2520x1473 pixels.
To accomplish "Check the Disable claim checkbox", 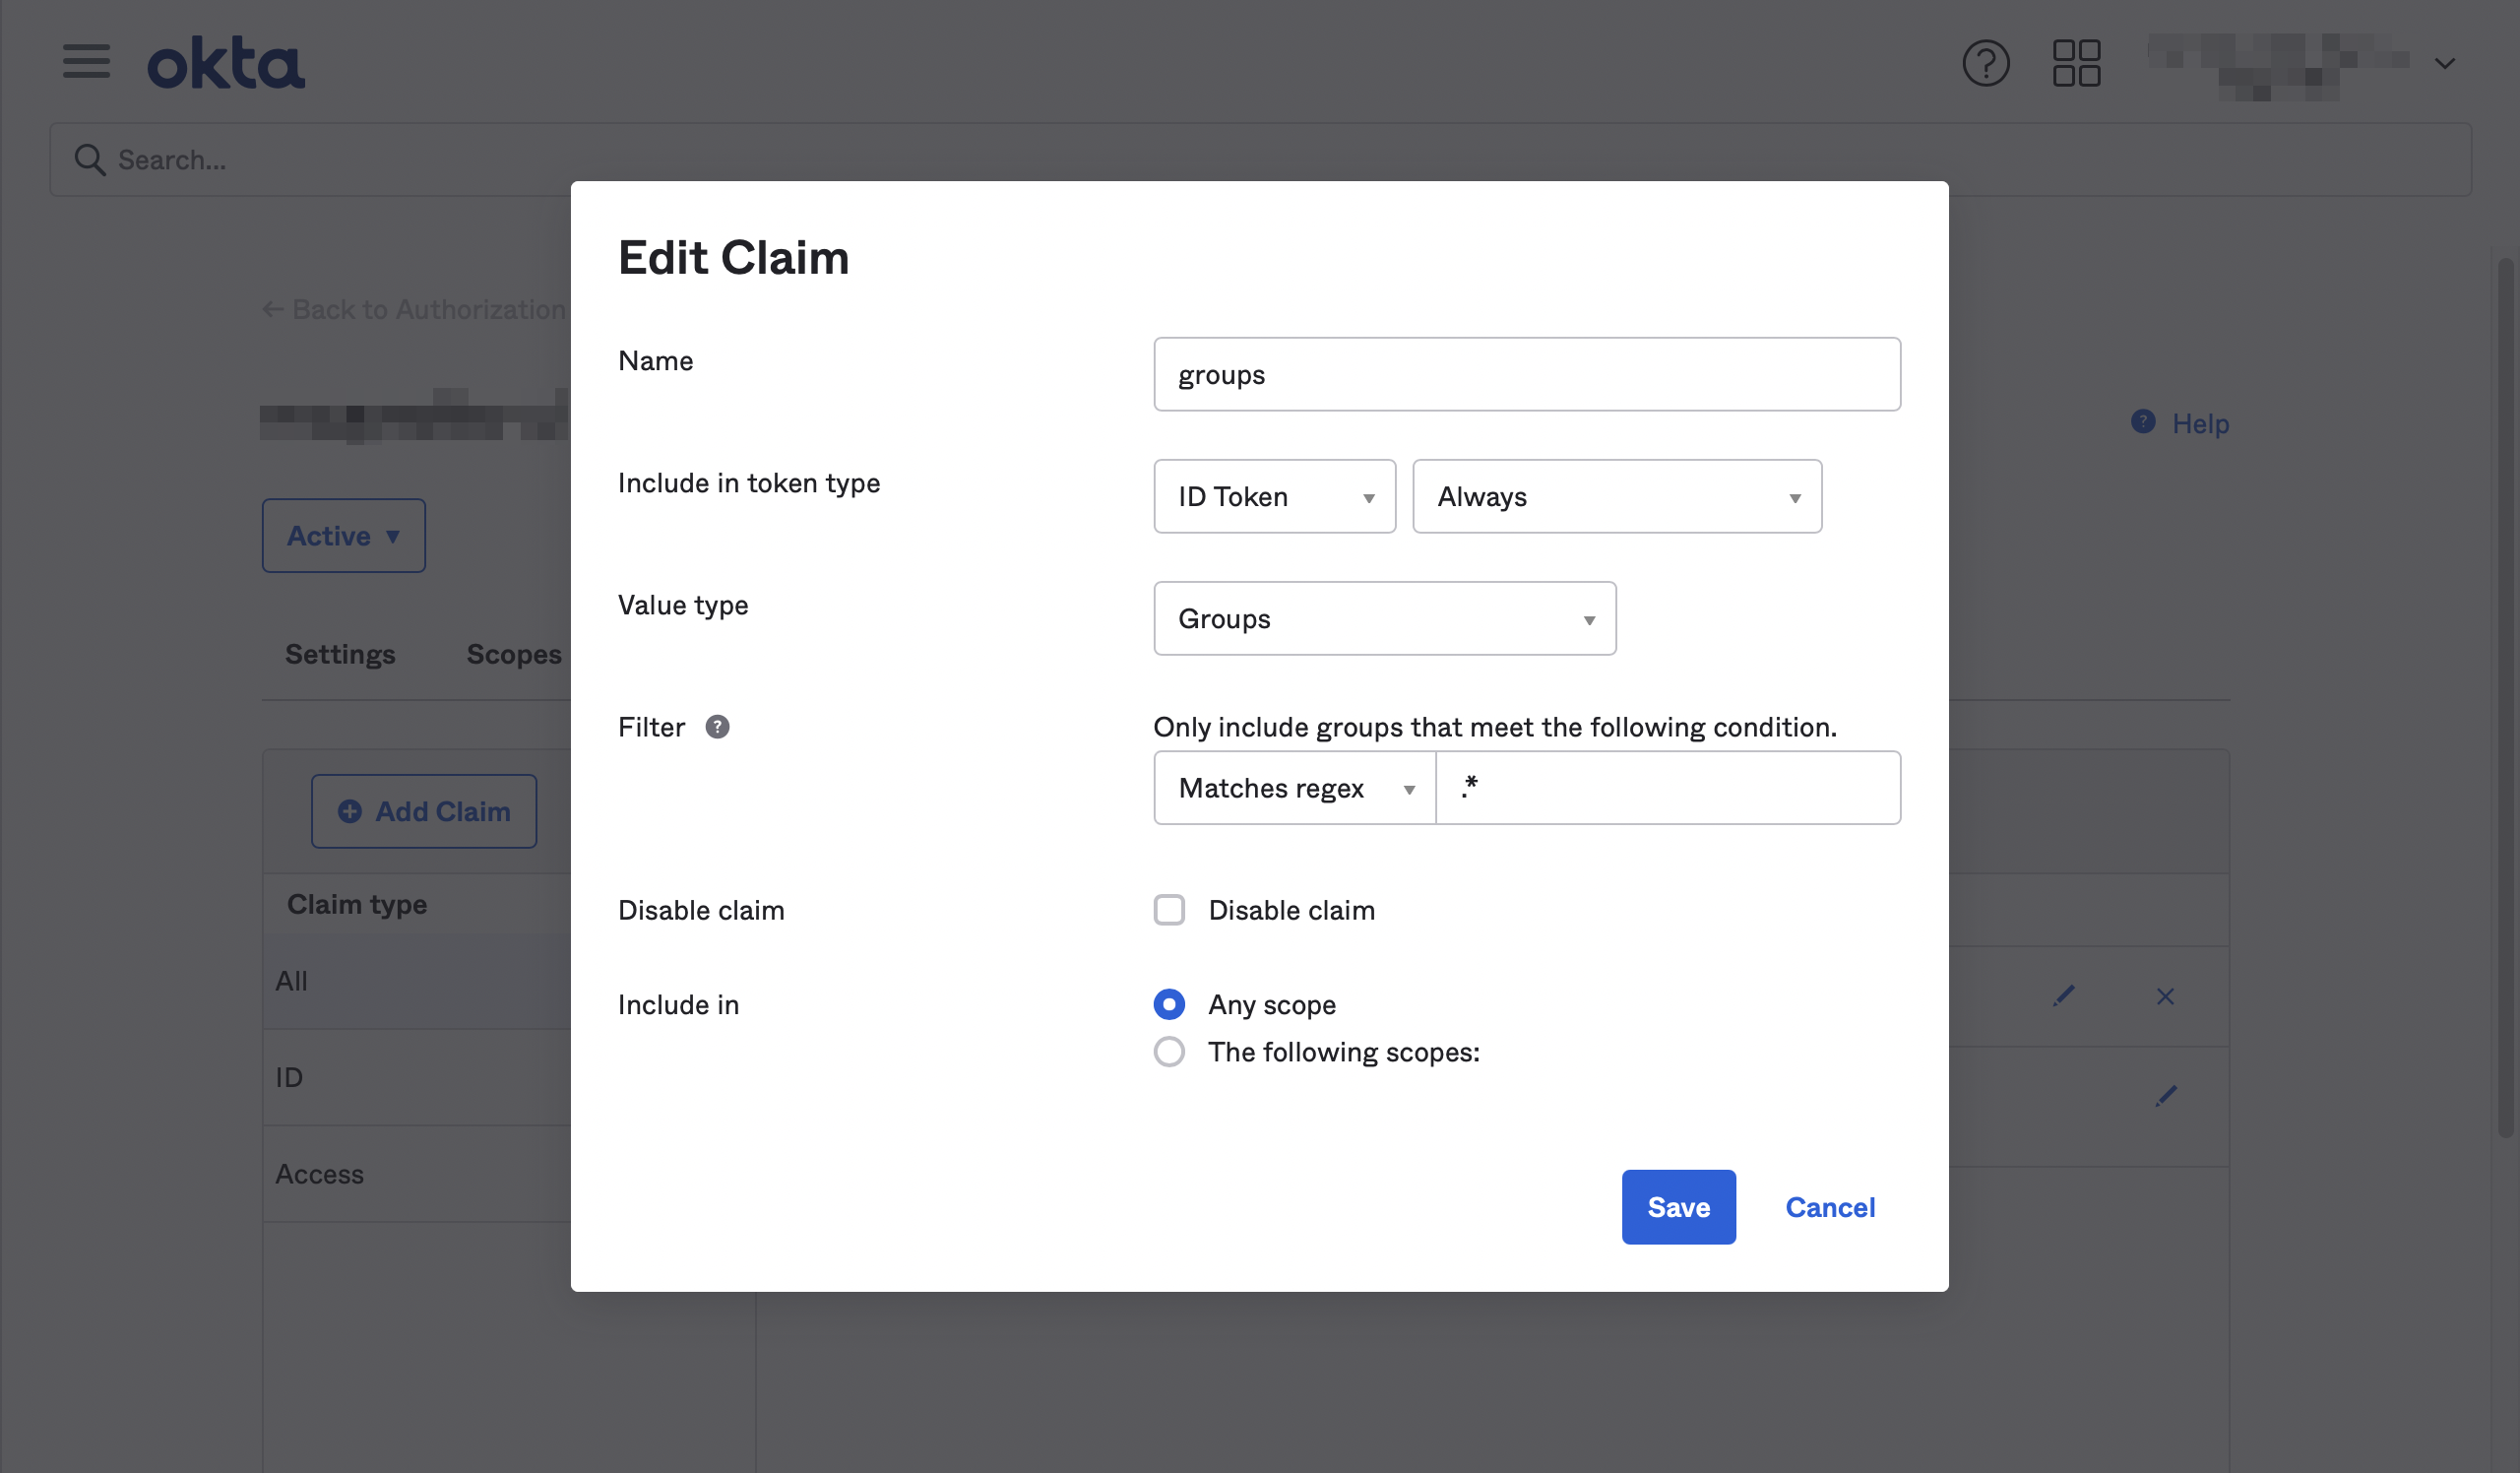I will coord(1169,910).
